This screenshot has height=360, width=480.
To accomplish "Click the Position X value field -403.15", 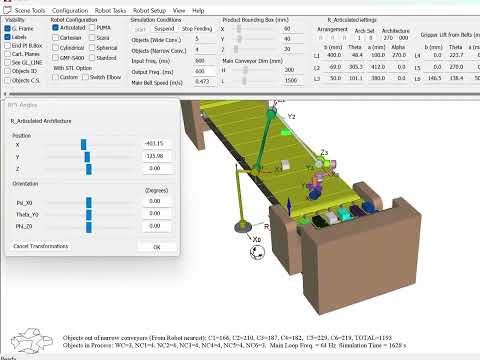I will (x=158, y=144).
